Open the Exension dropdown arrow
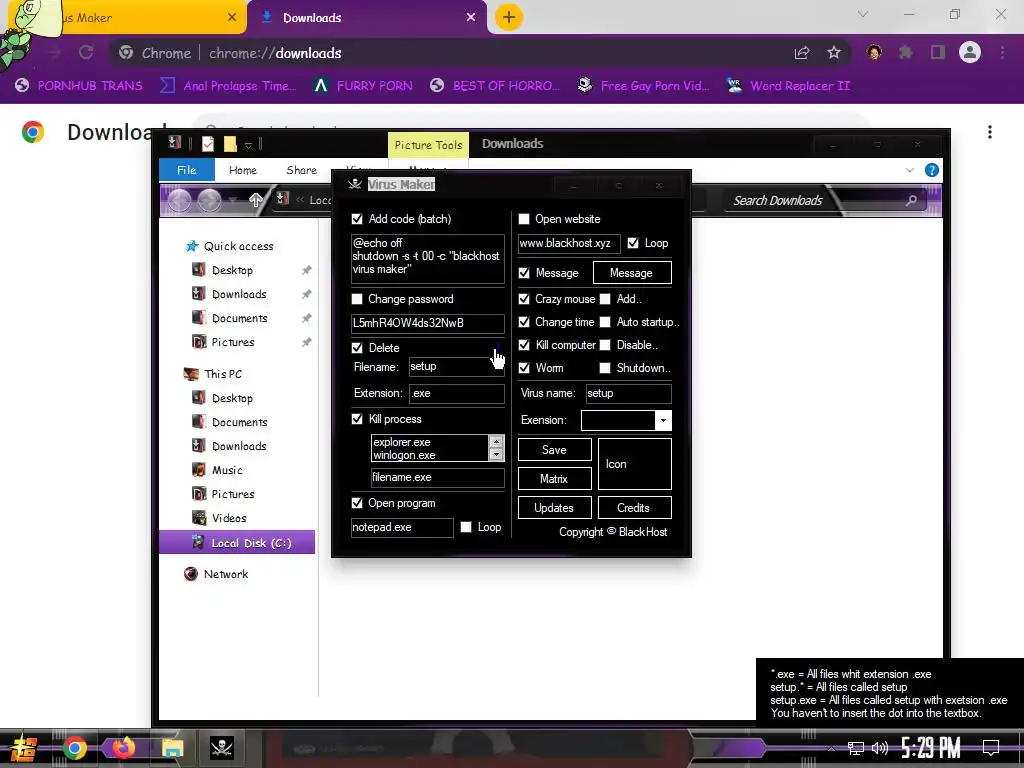 [663, 421]
